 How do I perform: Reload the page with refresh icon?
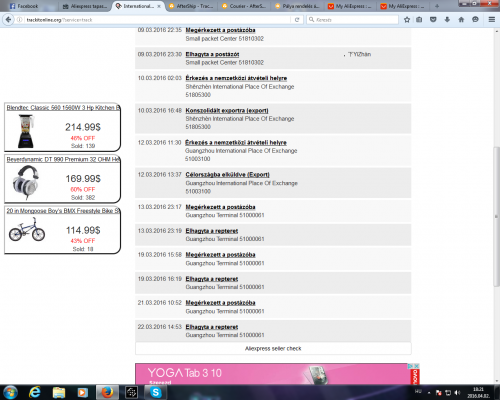coord(297,20)
